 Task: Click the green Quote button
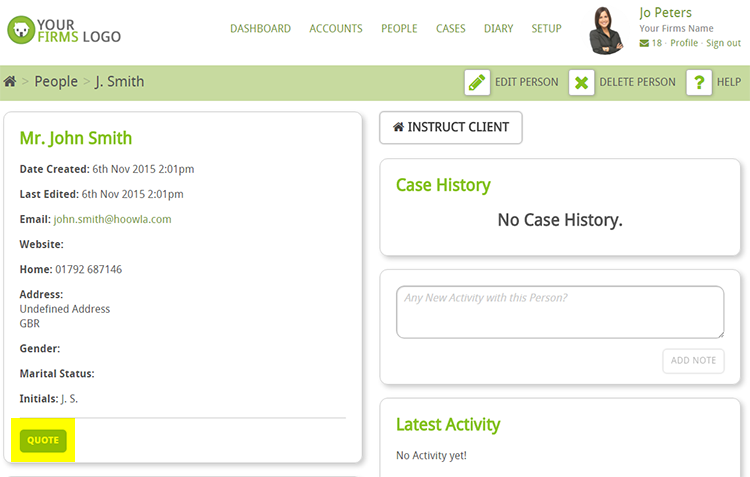pyautogui.click(x=43, y=441)
